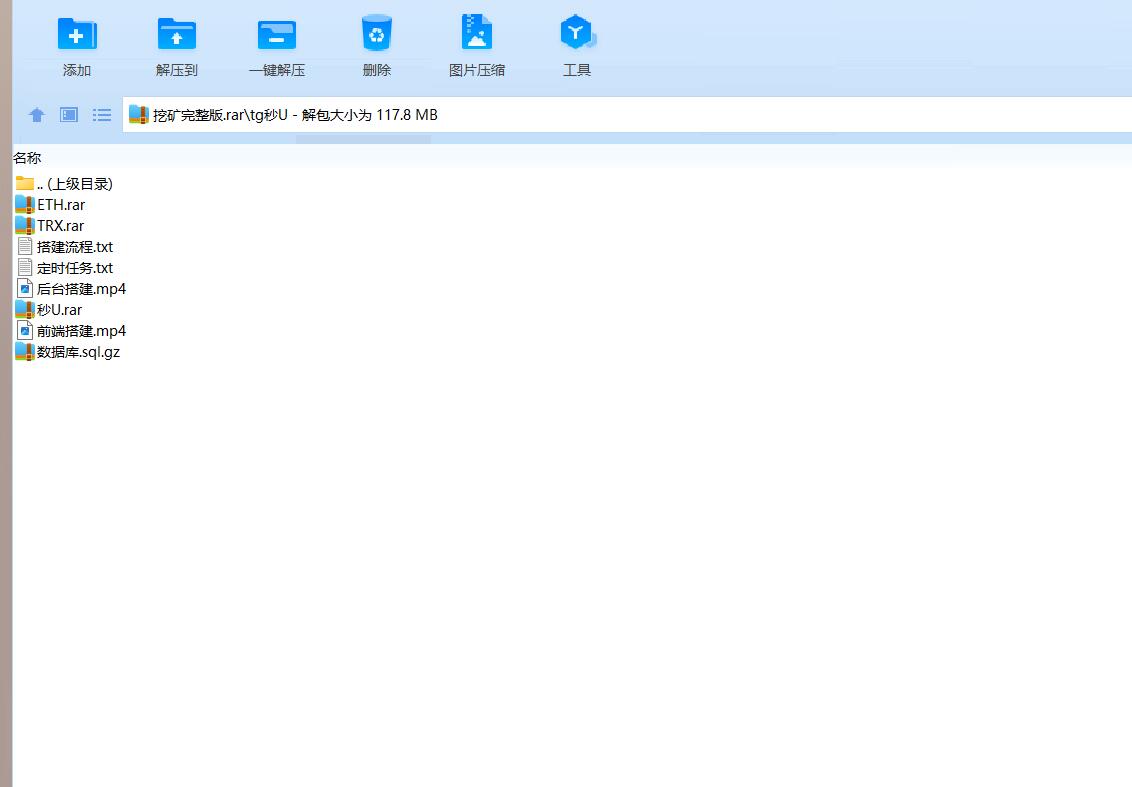Go up one level with arrow icon
1132x787 pixels.
tap(37, 115)
